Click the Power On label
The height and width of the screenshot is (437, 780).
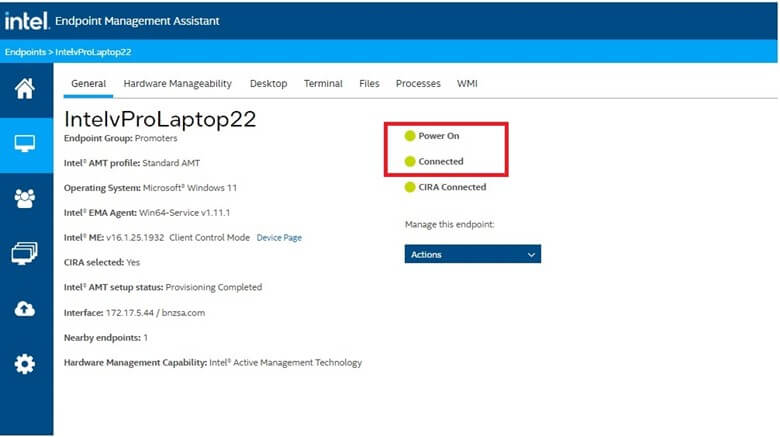(439, 136)
